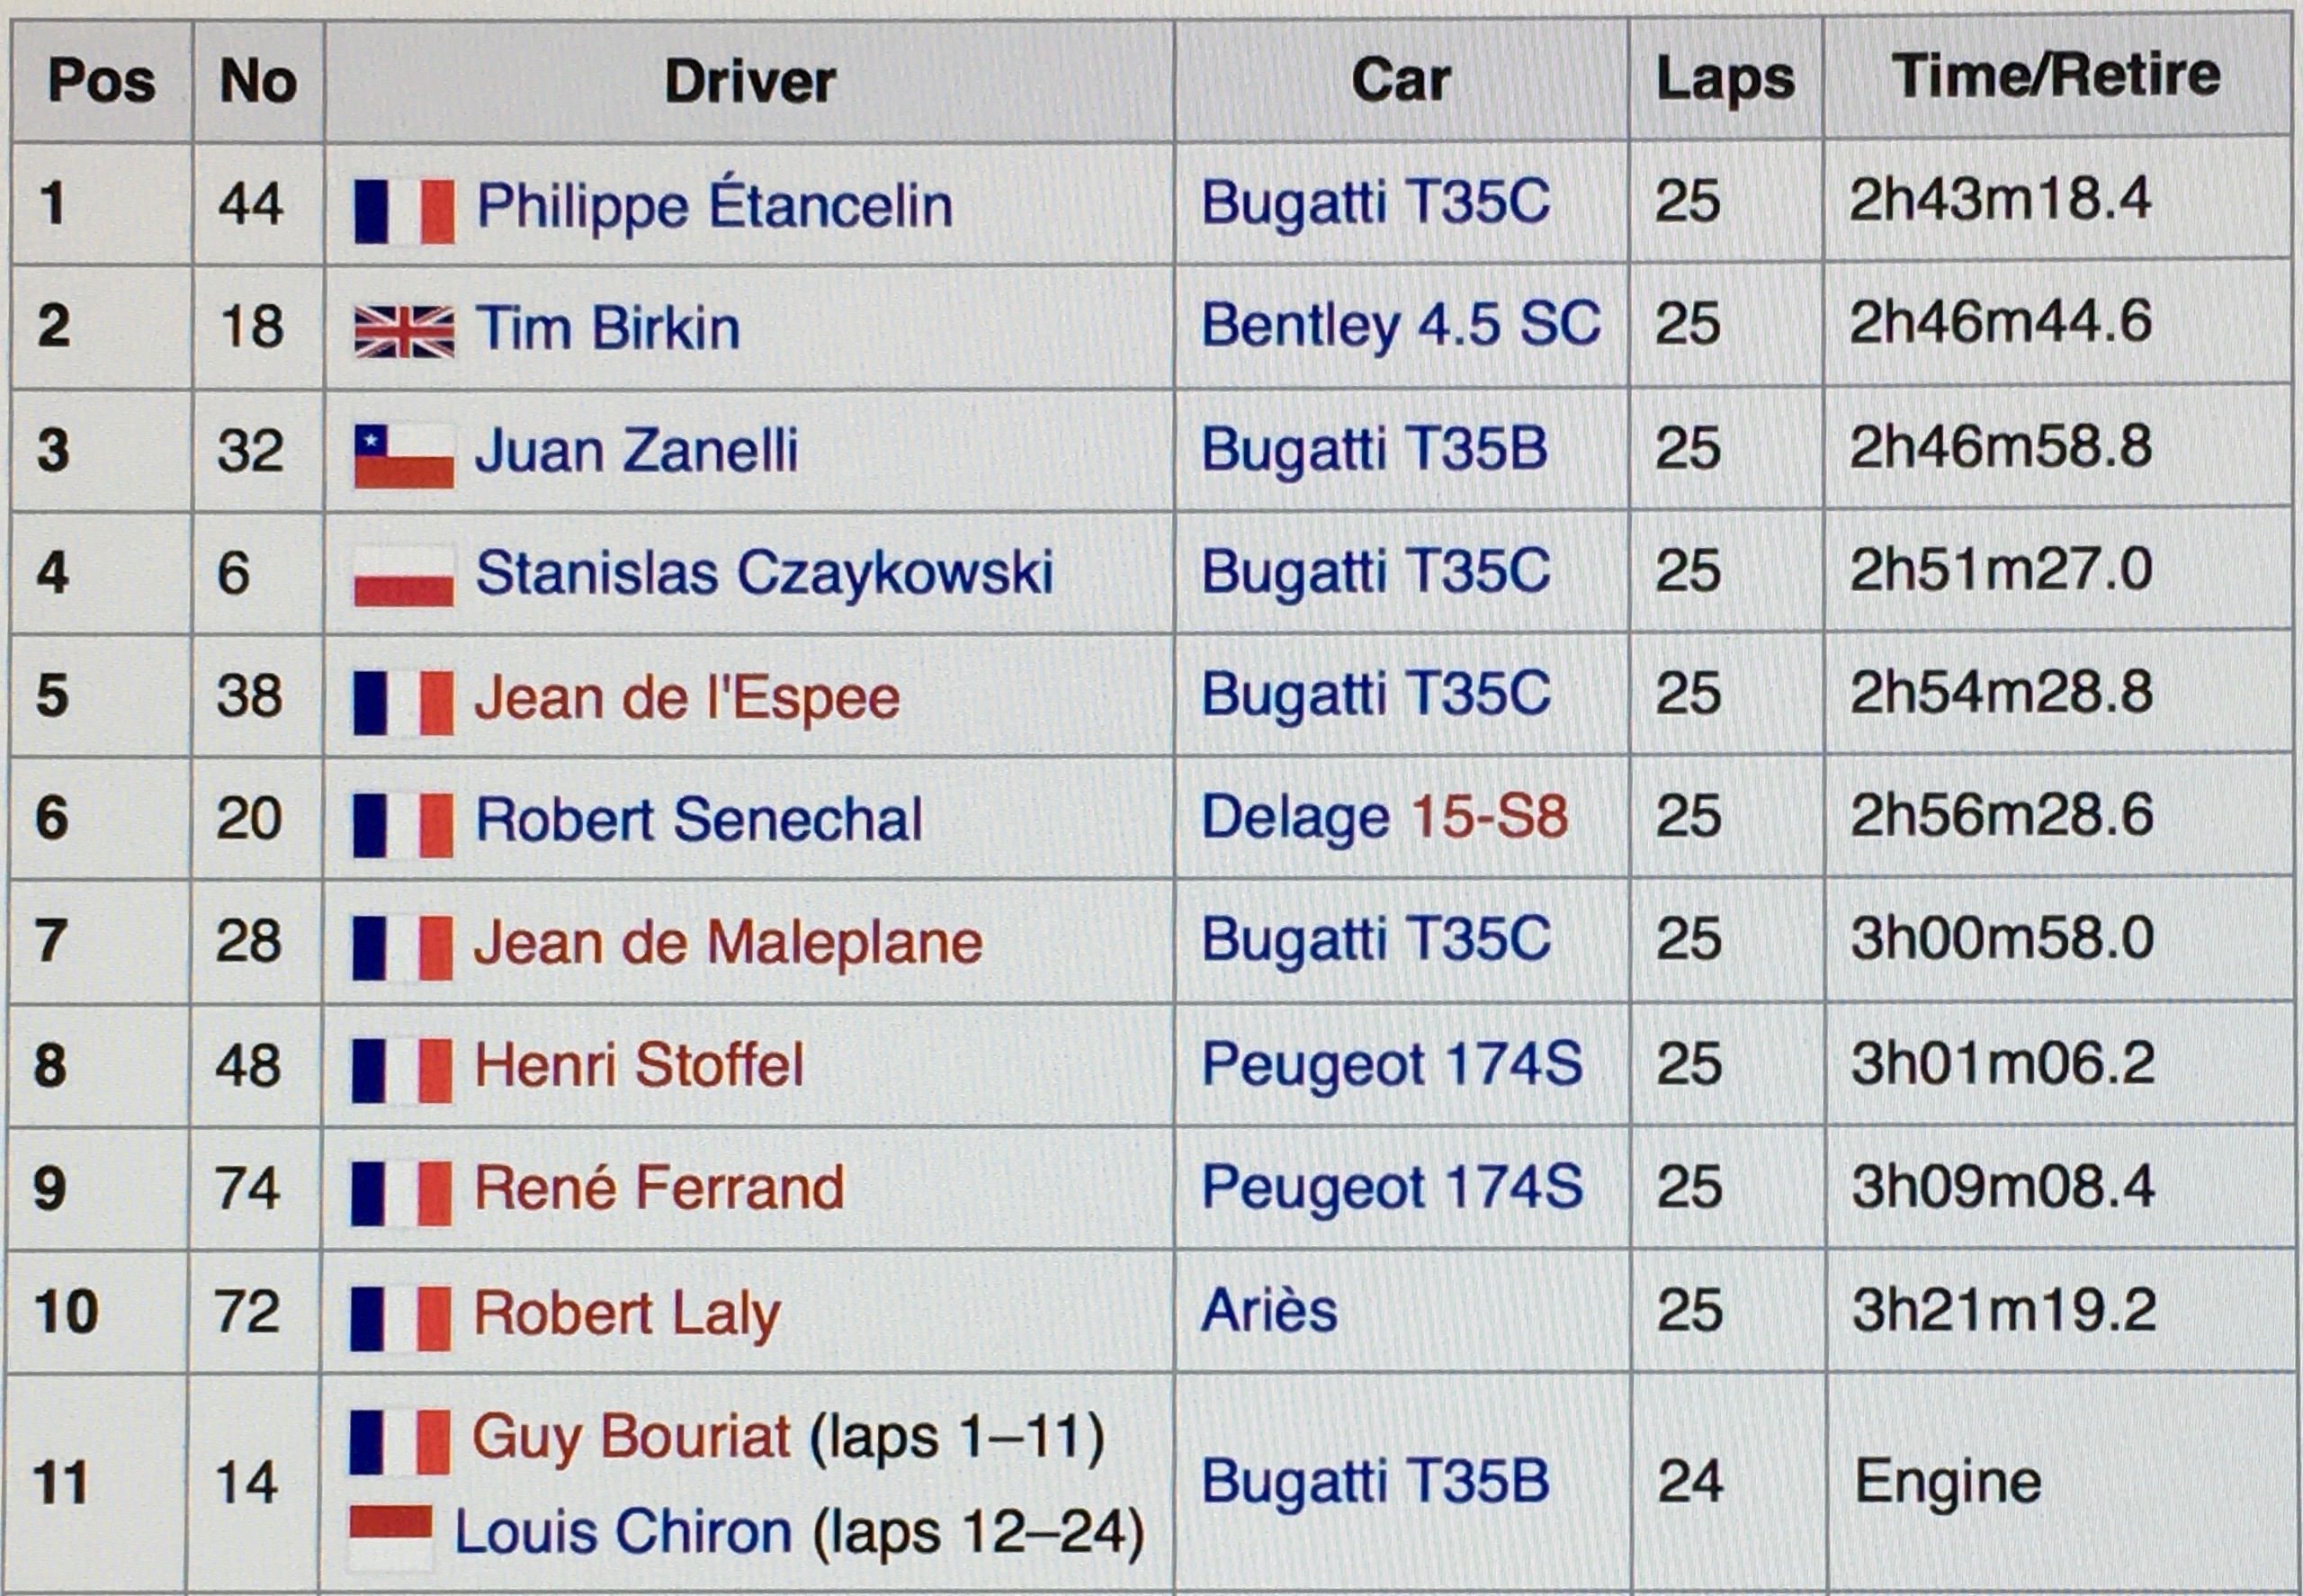Image resolution: width=2303 pixels, height=1596 pixels.
Task: Click the Chilean flag beside Juan Zanelli
Action: pyautogui.click(x=404, y=456)
